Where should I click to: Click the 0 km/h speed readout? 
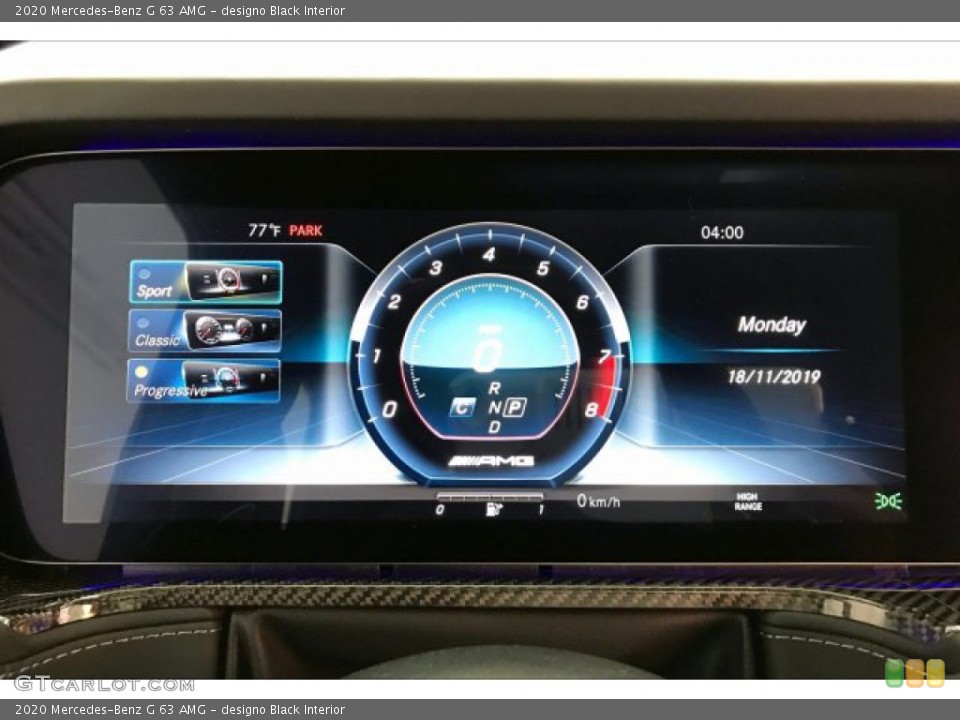click(x=598, y=501)
